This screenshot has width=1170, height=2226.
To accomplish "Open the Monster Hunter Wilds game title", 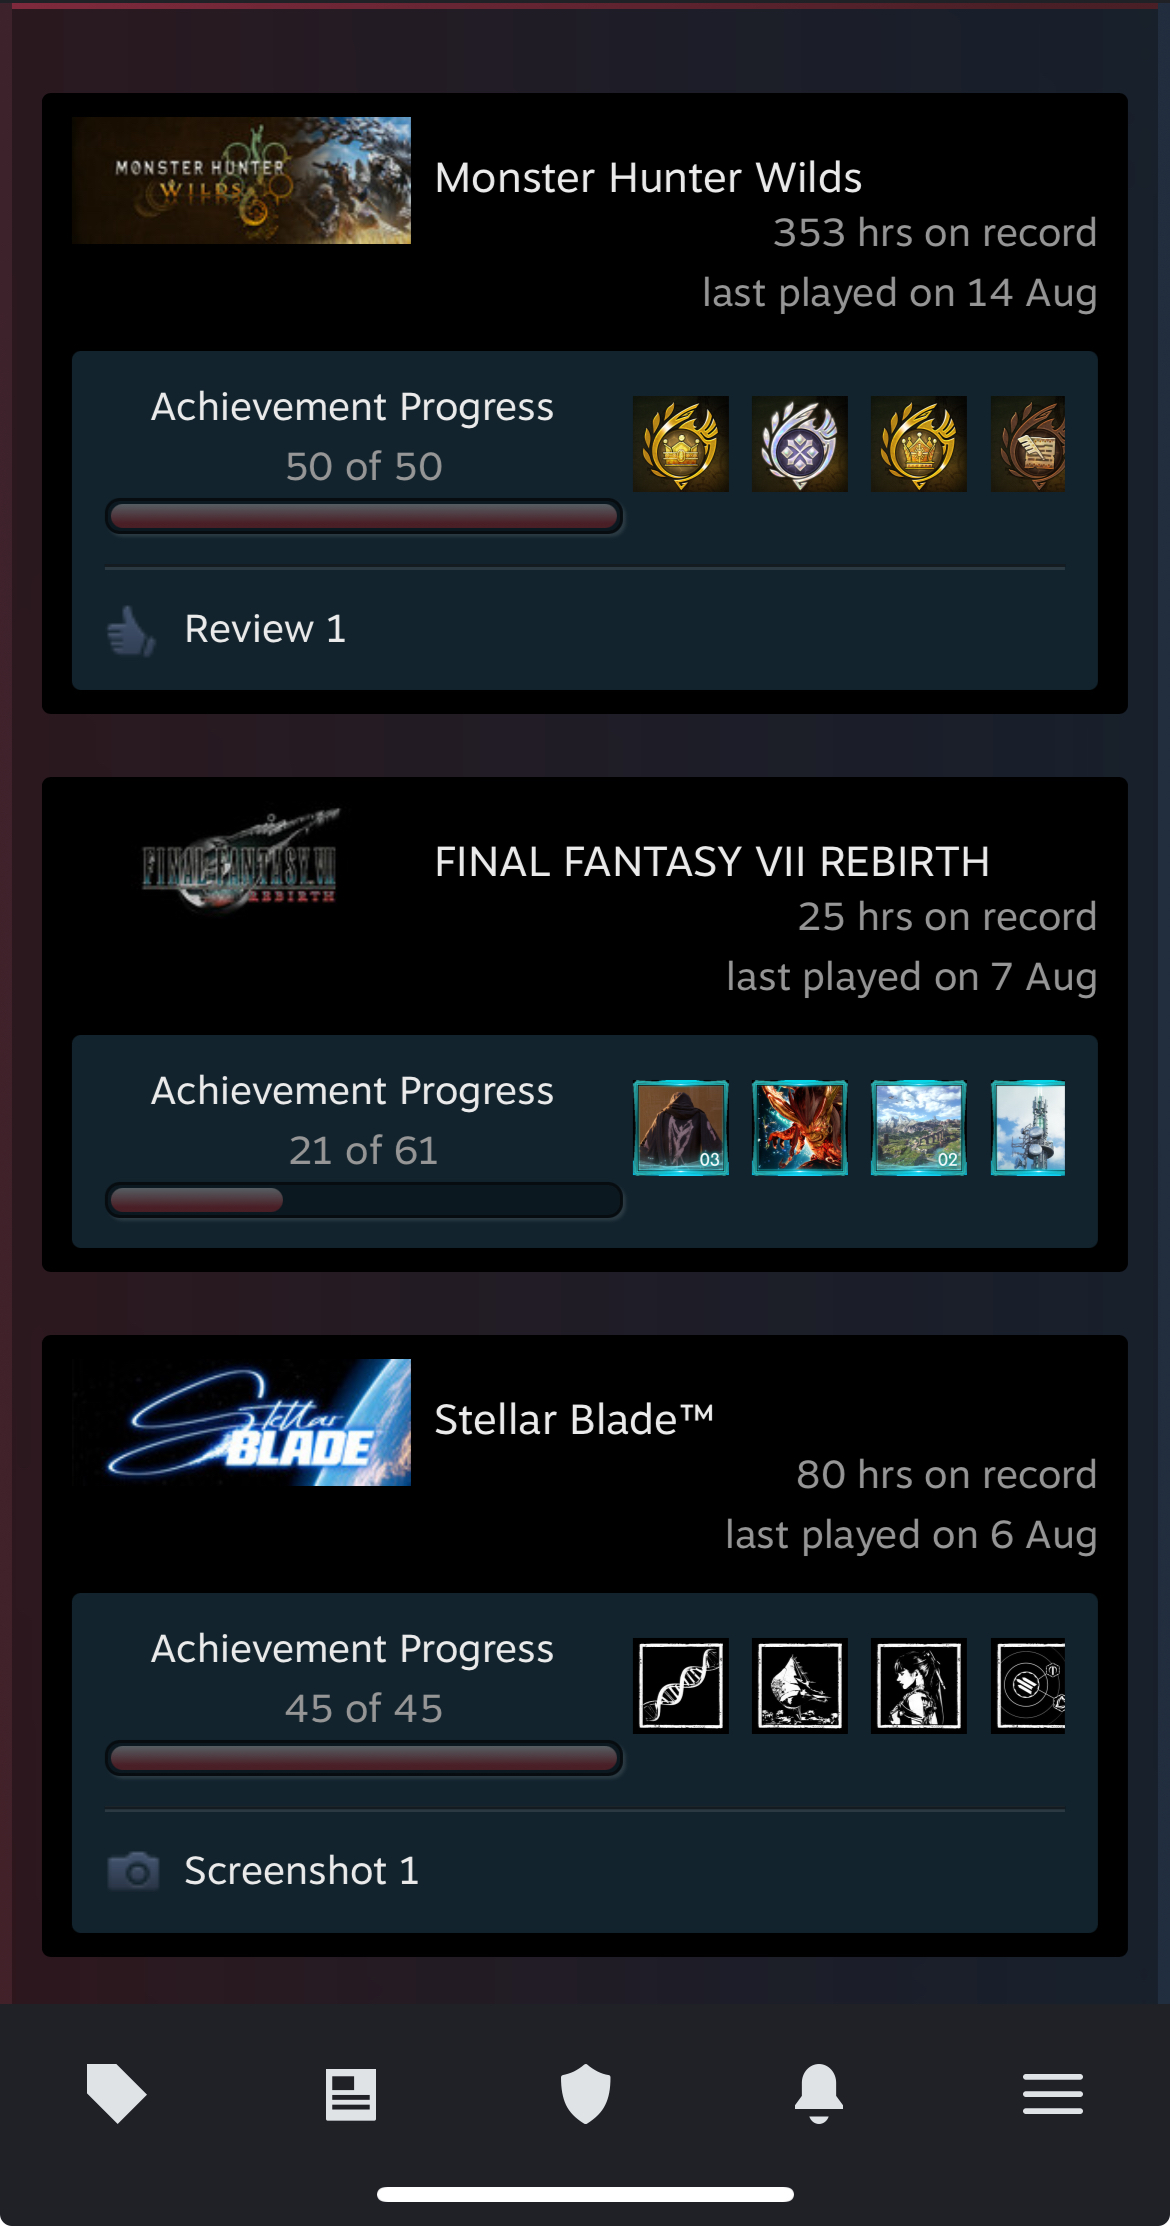I will click(648, 178).
